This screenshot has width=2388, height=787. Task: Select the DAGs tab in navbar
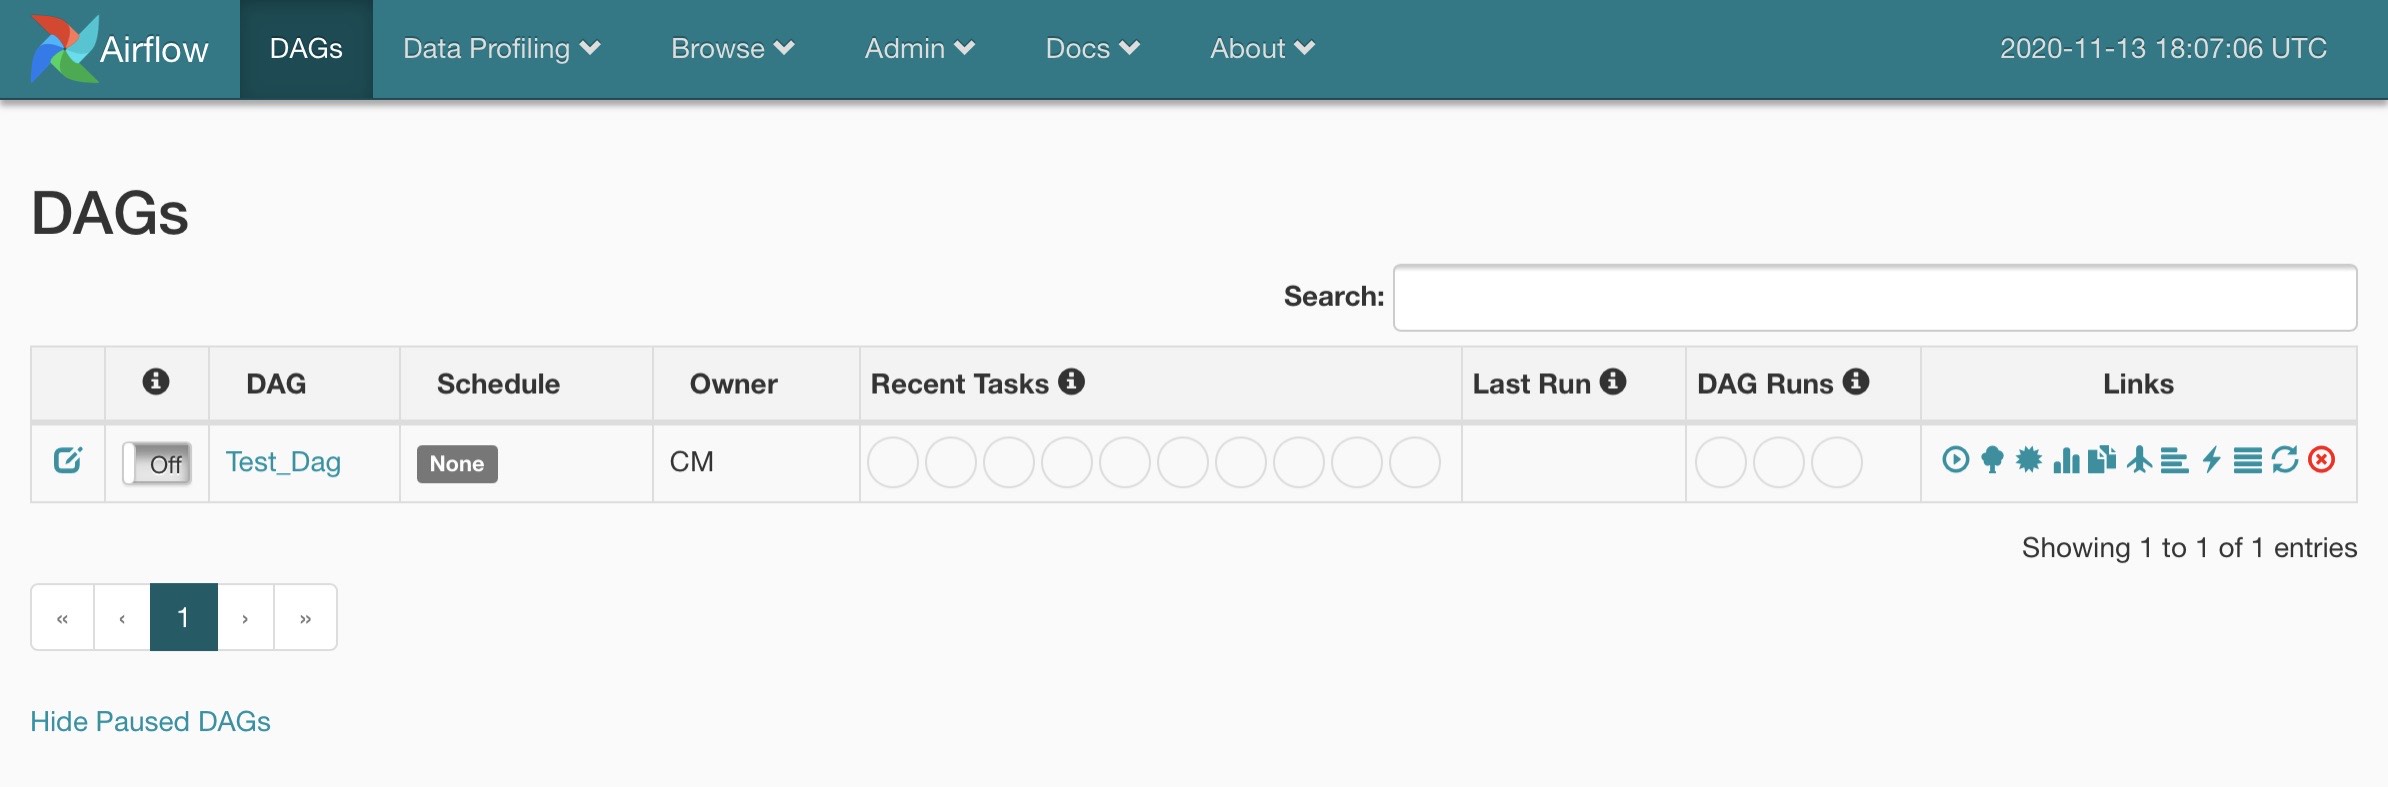click(x=306, y=48)
